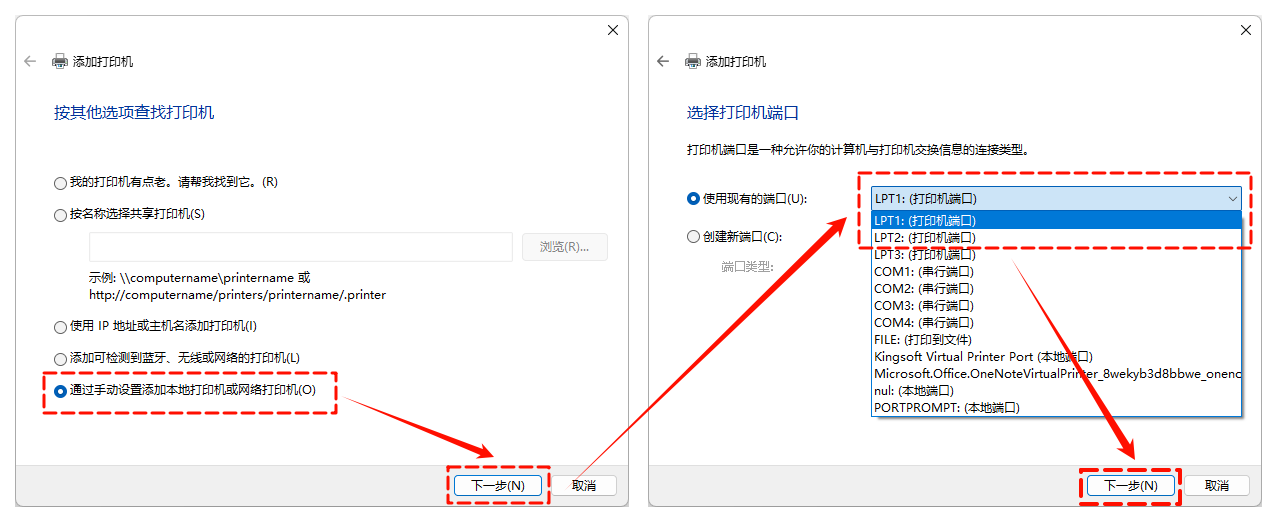Viewport: 1275px width, 522px height.
Task: Choose "按名称选择共享打印机" radio button
Action: click(61, 214)
